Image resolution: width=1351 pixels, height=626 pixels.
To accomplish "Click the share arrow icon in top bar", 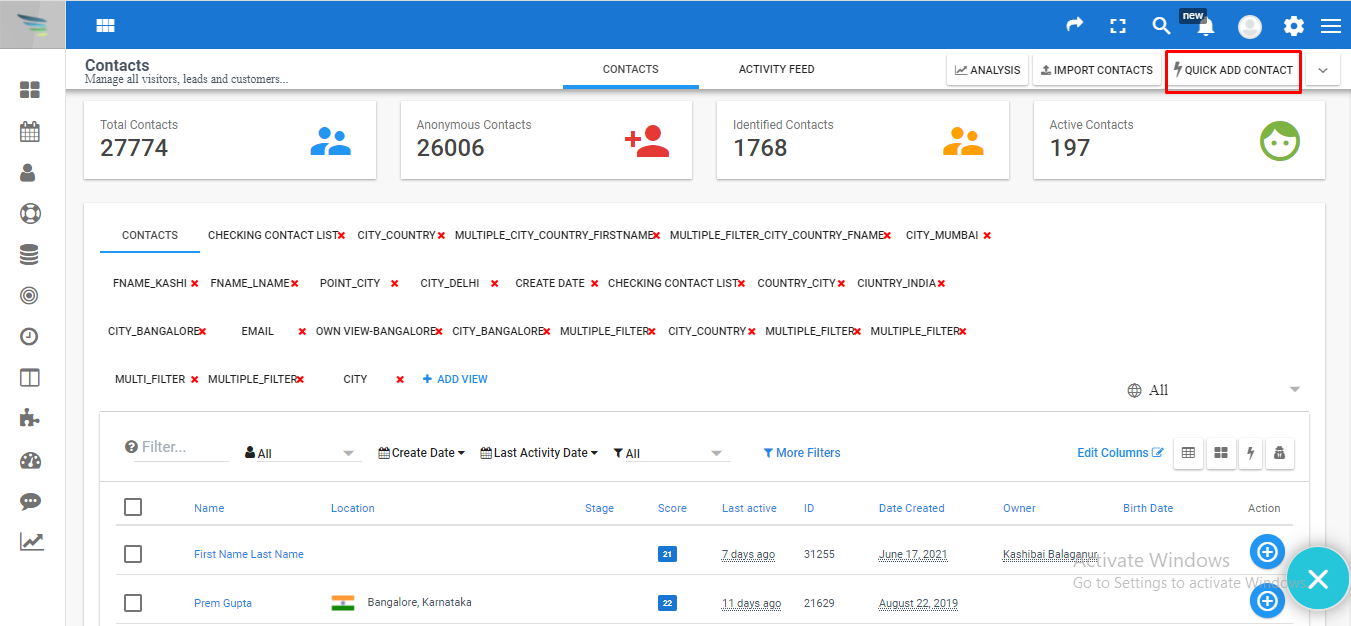I will [1075, 25].
